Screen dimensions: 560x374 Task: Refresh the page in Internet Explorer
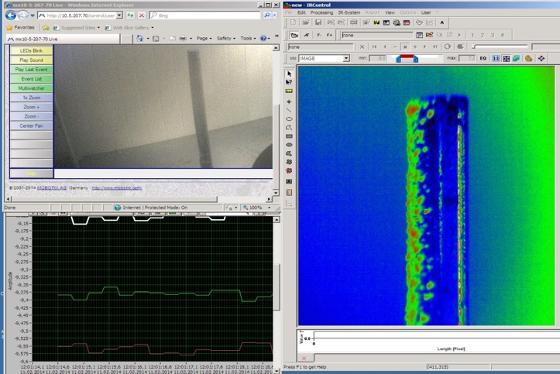pyautogui.click(x=131, y=15)
